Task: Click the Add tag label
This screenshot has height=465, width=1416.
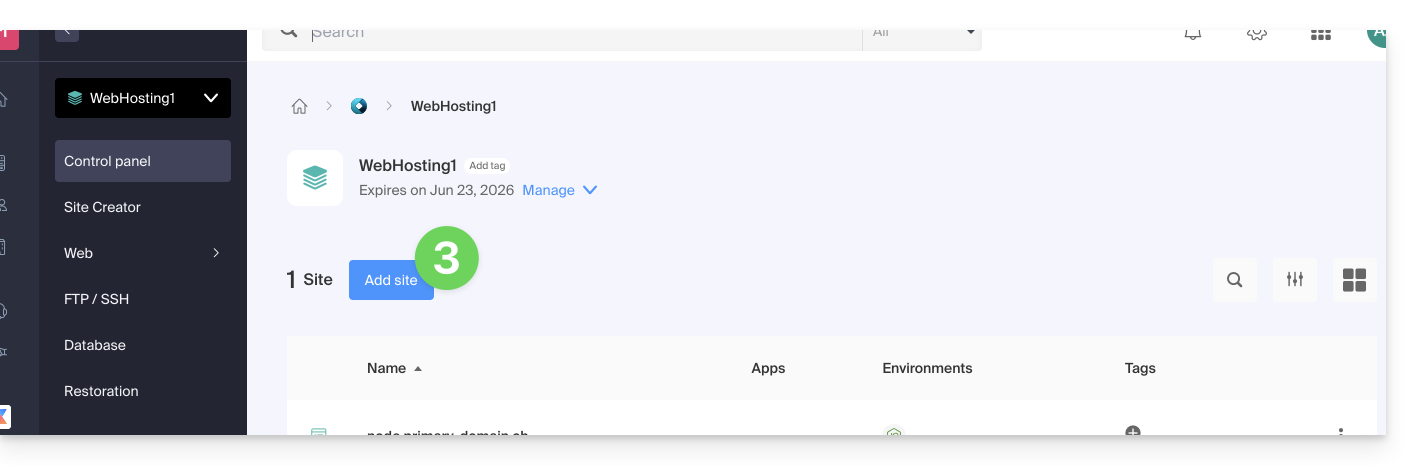Action: [487, 166]
